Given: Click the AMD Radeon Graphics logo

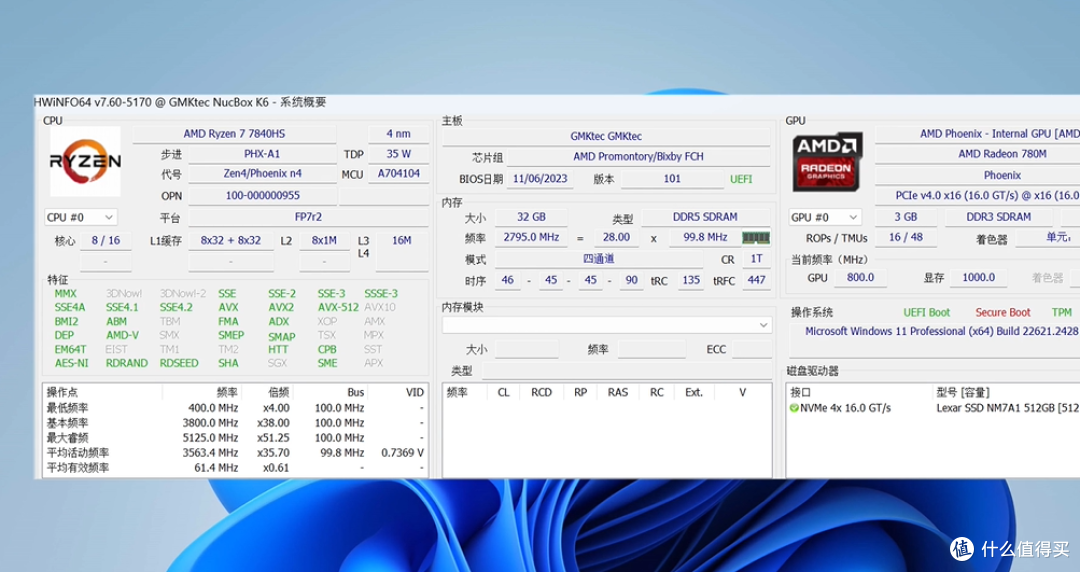Looking at the screenshot, I should [x=826, y=162].
